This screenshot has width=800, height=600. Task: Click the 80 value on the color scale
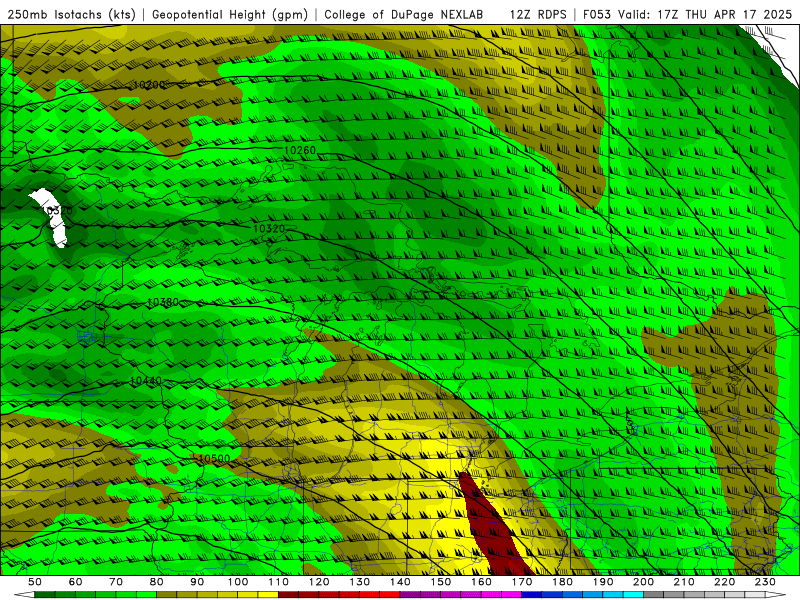(x=157, y=582)
